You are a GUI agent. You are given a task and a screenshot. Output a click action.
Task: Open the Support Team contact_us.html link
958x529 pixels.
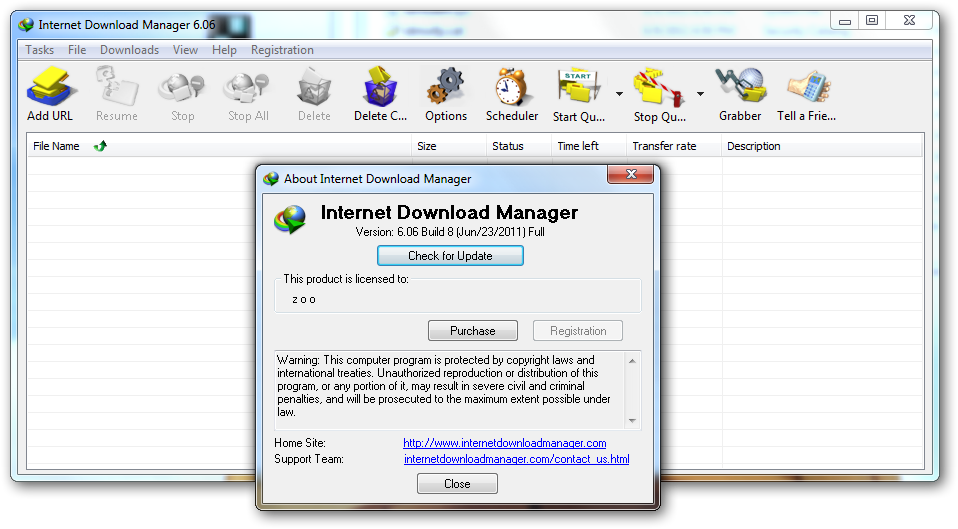click(x=516, y=459)
